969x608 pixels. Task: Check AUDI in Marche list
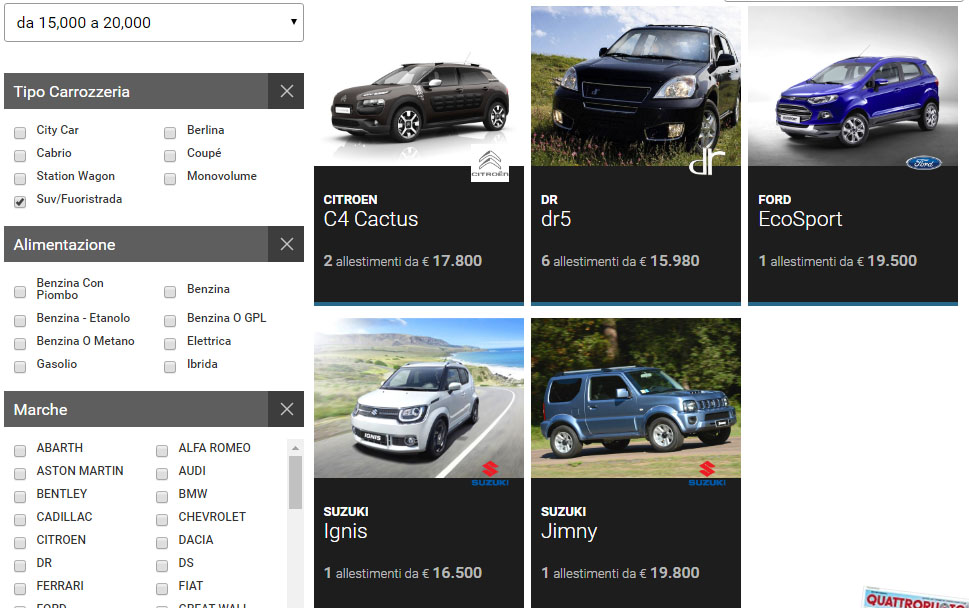point(162,473)
